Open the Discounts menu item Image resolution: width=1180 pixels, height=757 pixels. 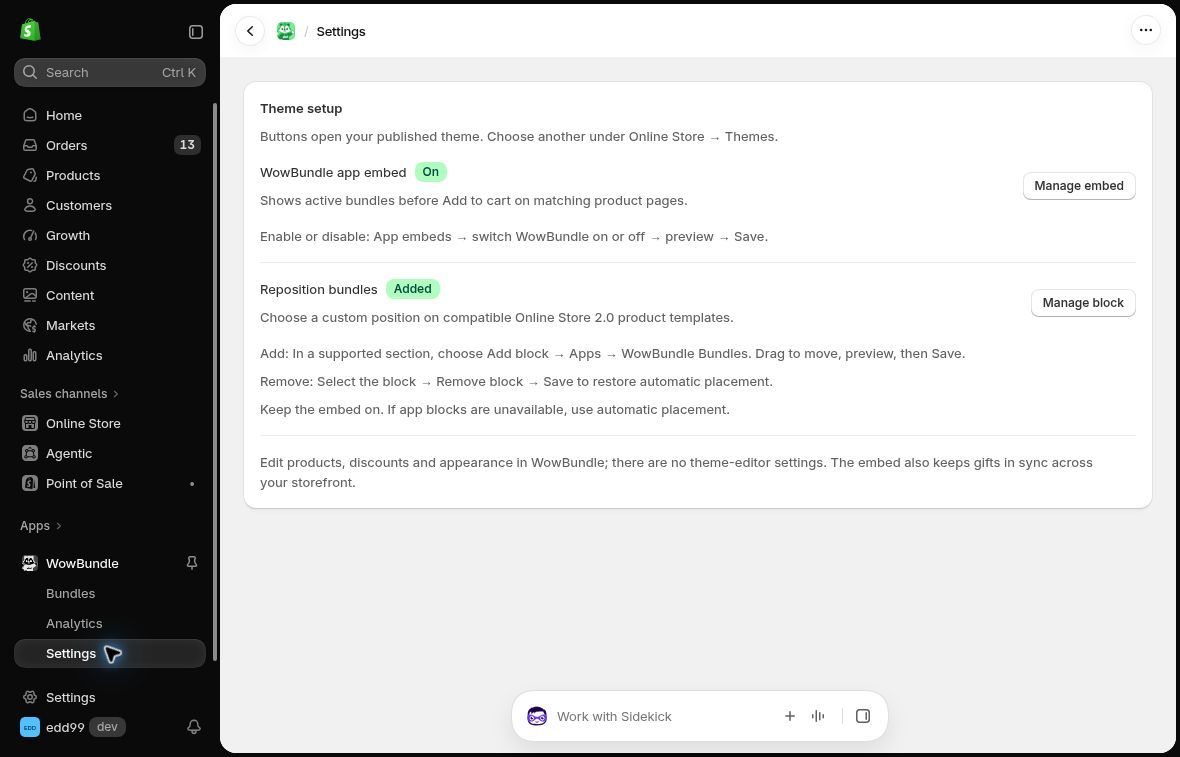click(109, 266)
